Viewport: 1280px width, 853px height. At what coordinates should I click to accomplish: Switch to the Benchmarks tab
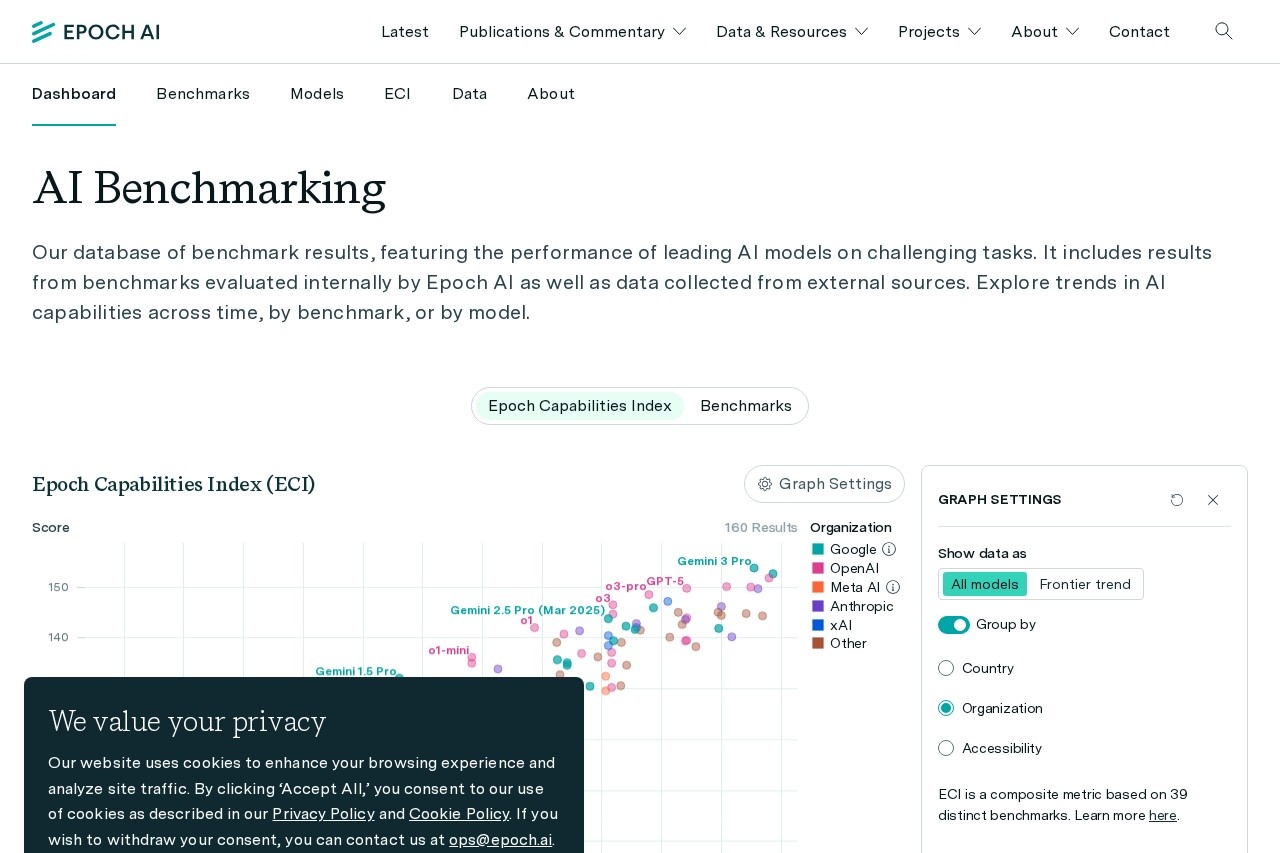click(203, 94)
